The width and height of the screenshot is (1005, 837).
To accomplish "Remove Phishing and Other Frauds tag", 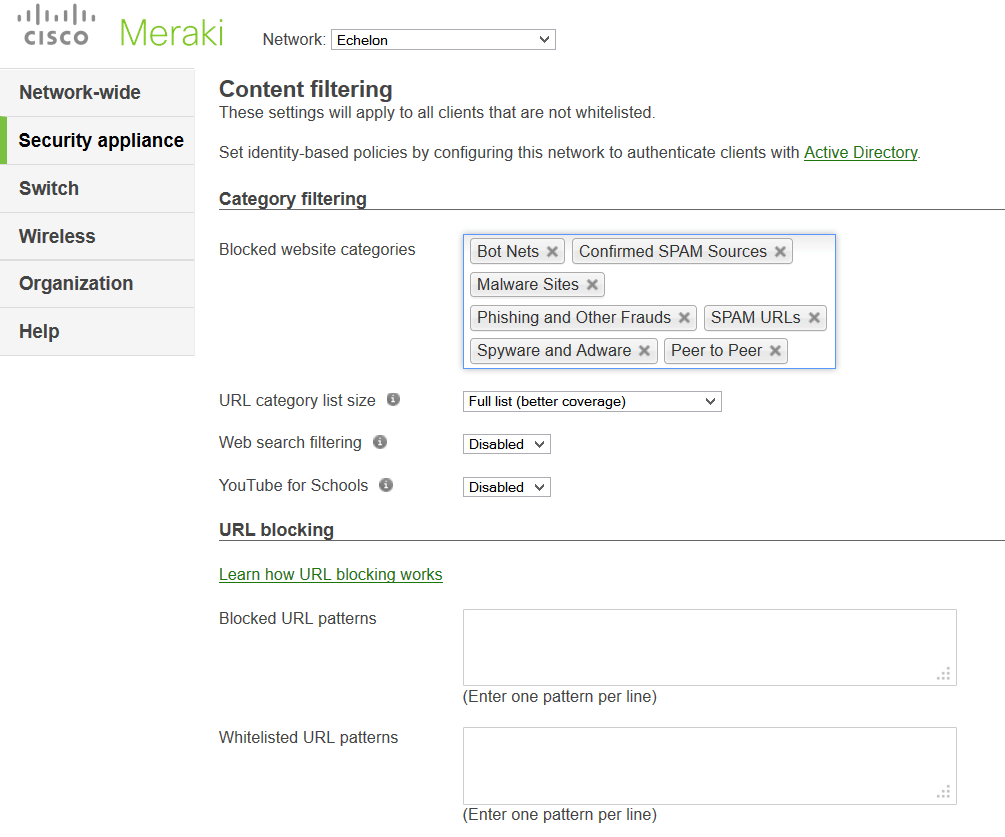I will click(684, 318).
